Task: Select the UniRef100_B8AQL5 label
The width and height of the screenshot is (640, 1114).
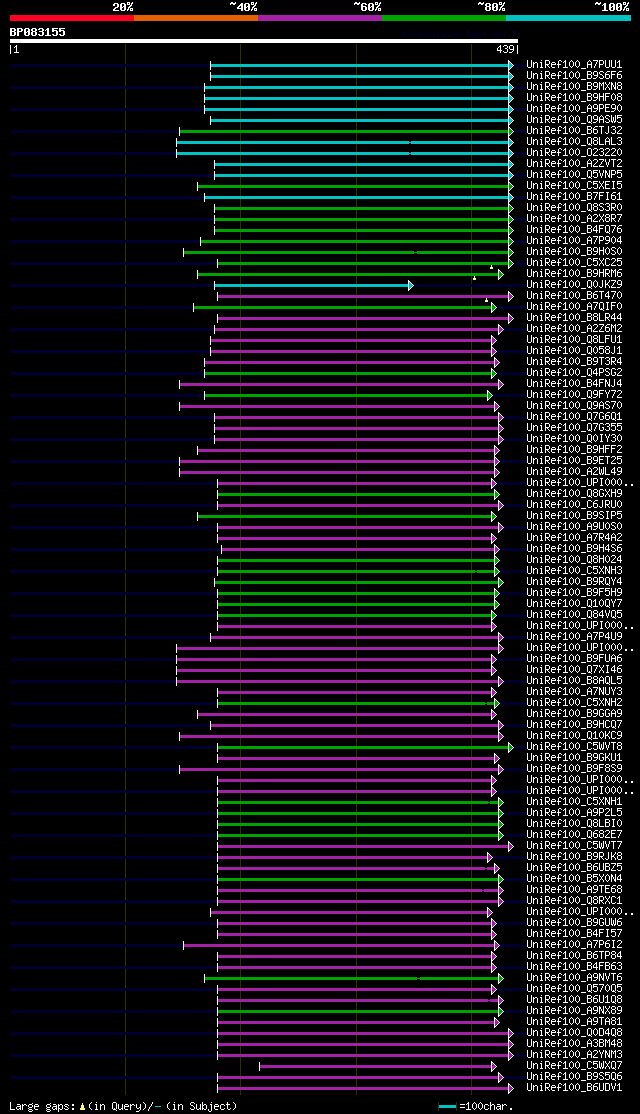Action: 575,681
